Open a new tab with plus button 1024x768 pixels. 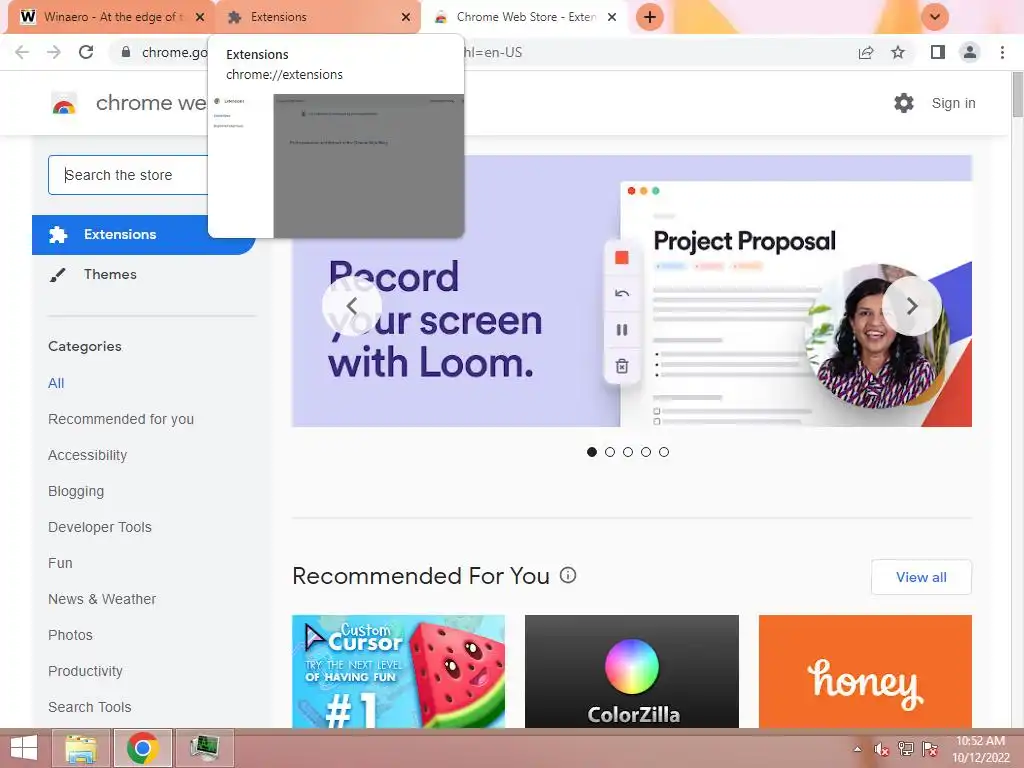tap(650, 17)
